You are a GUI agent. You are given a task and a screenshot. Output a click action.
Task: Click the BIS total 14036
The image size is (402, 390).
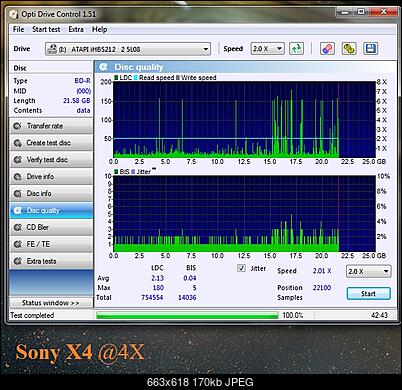(x=187, y=297)
